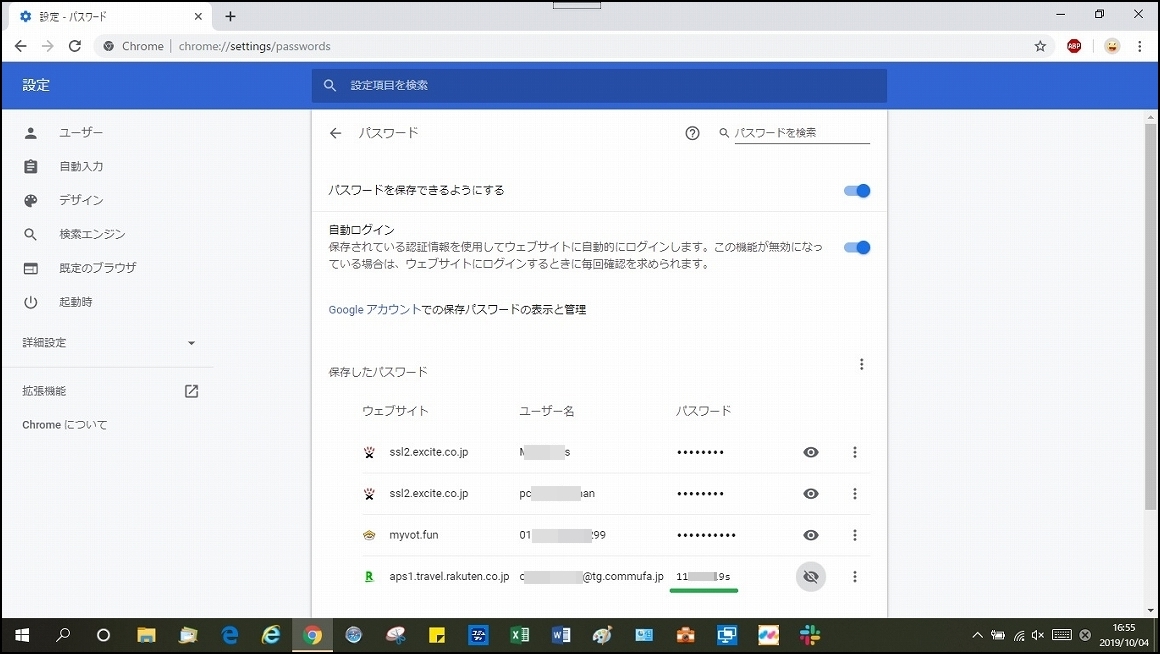The height and width of the screenshot is (654, 1160).
Task: Close the 設定 - パスワード tab
Action: tap(198, 16)
